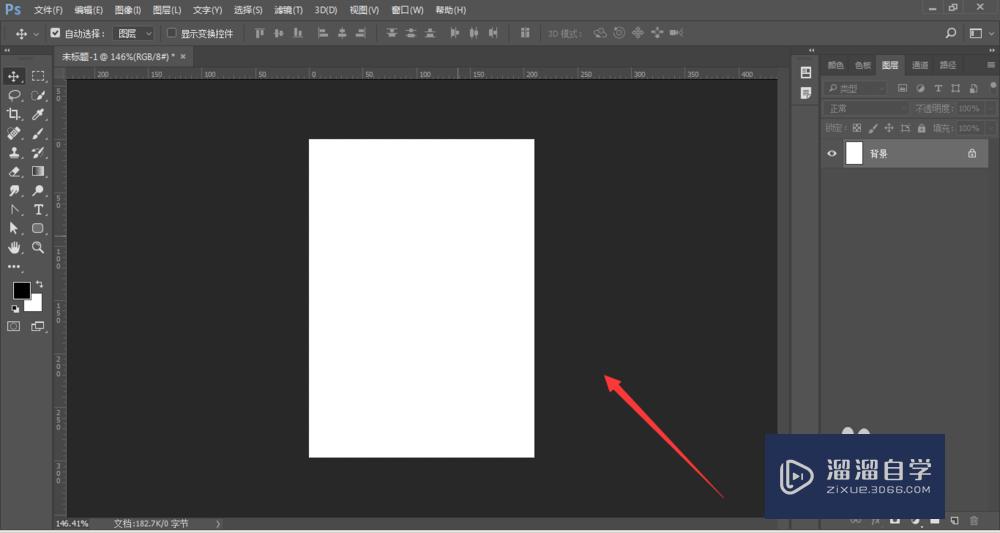
Task: Select the Spot Healing Brush tool
Action: tap(13, 133)
